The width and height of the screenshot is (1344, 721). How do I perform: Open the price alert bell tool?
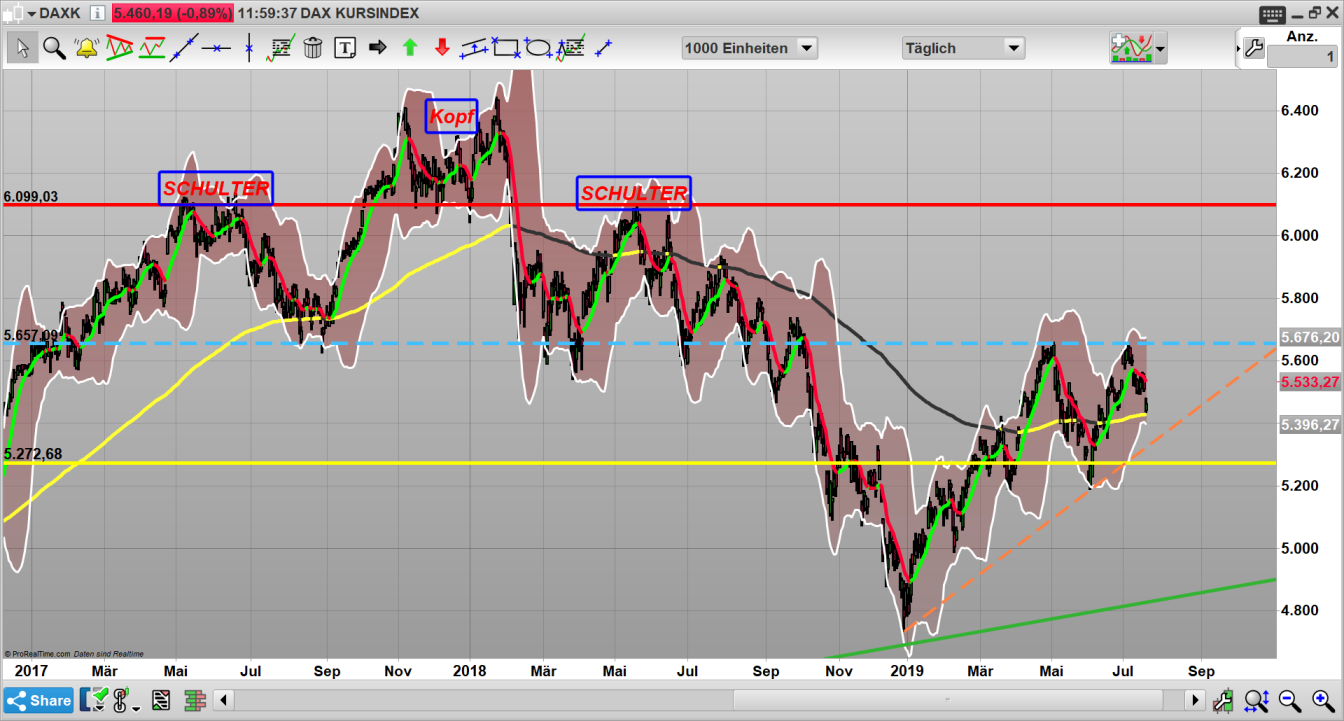click(x=86, y=47)
